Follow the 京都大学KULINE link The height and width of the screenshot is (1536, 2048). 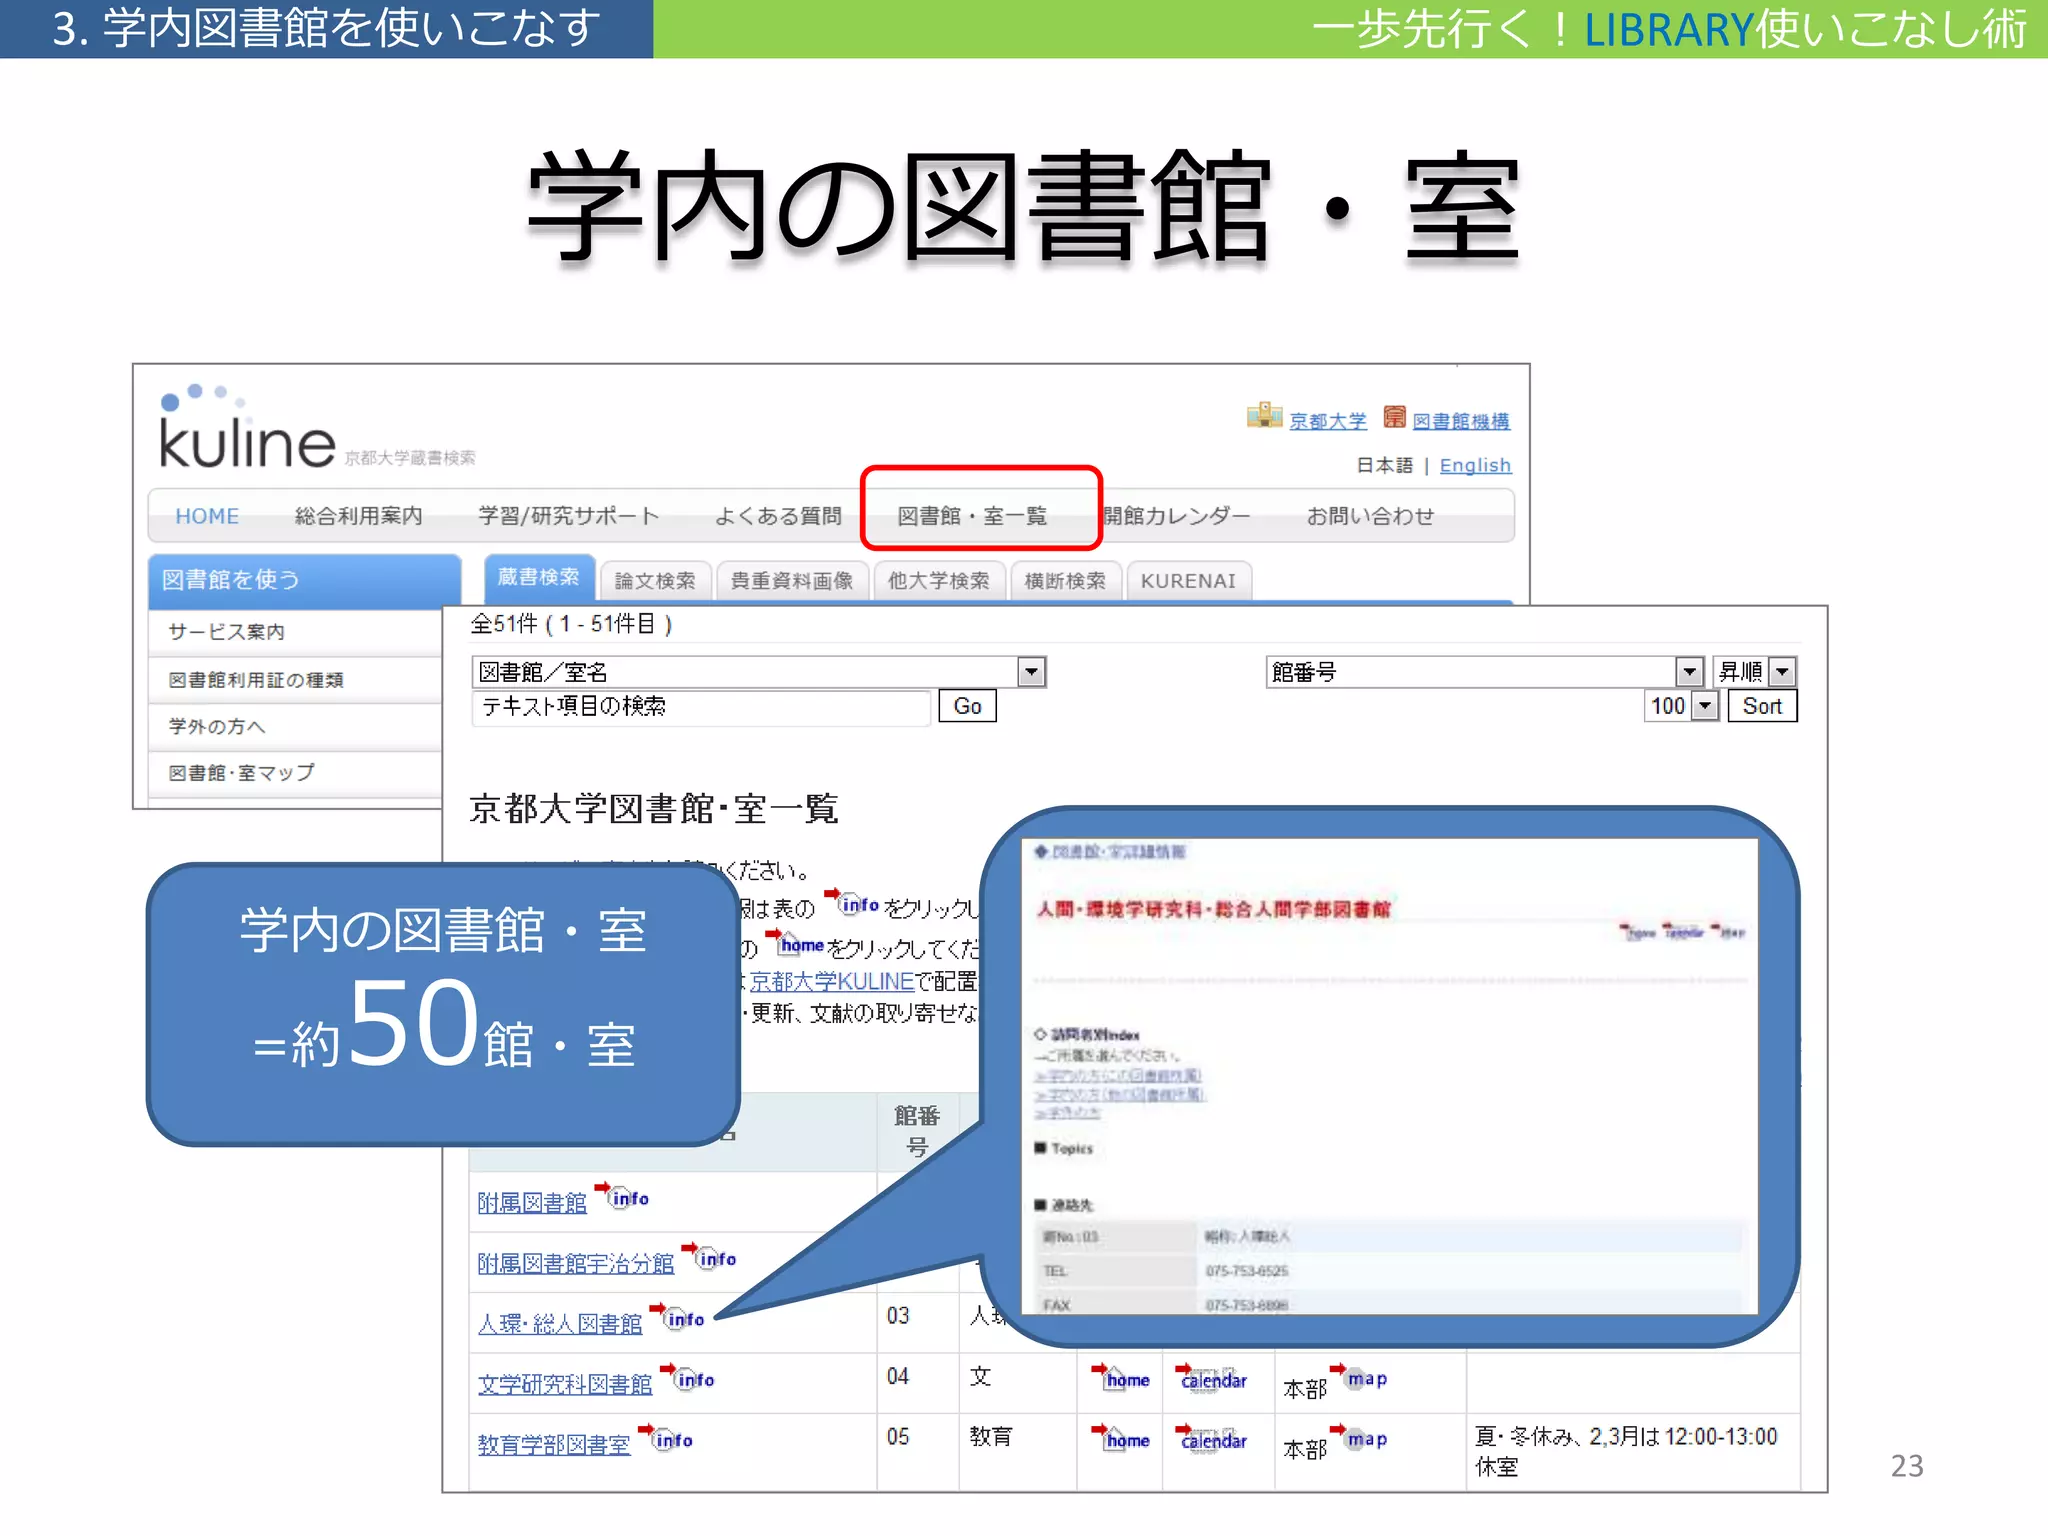point(832,981)
